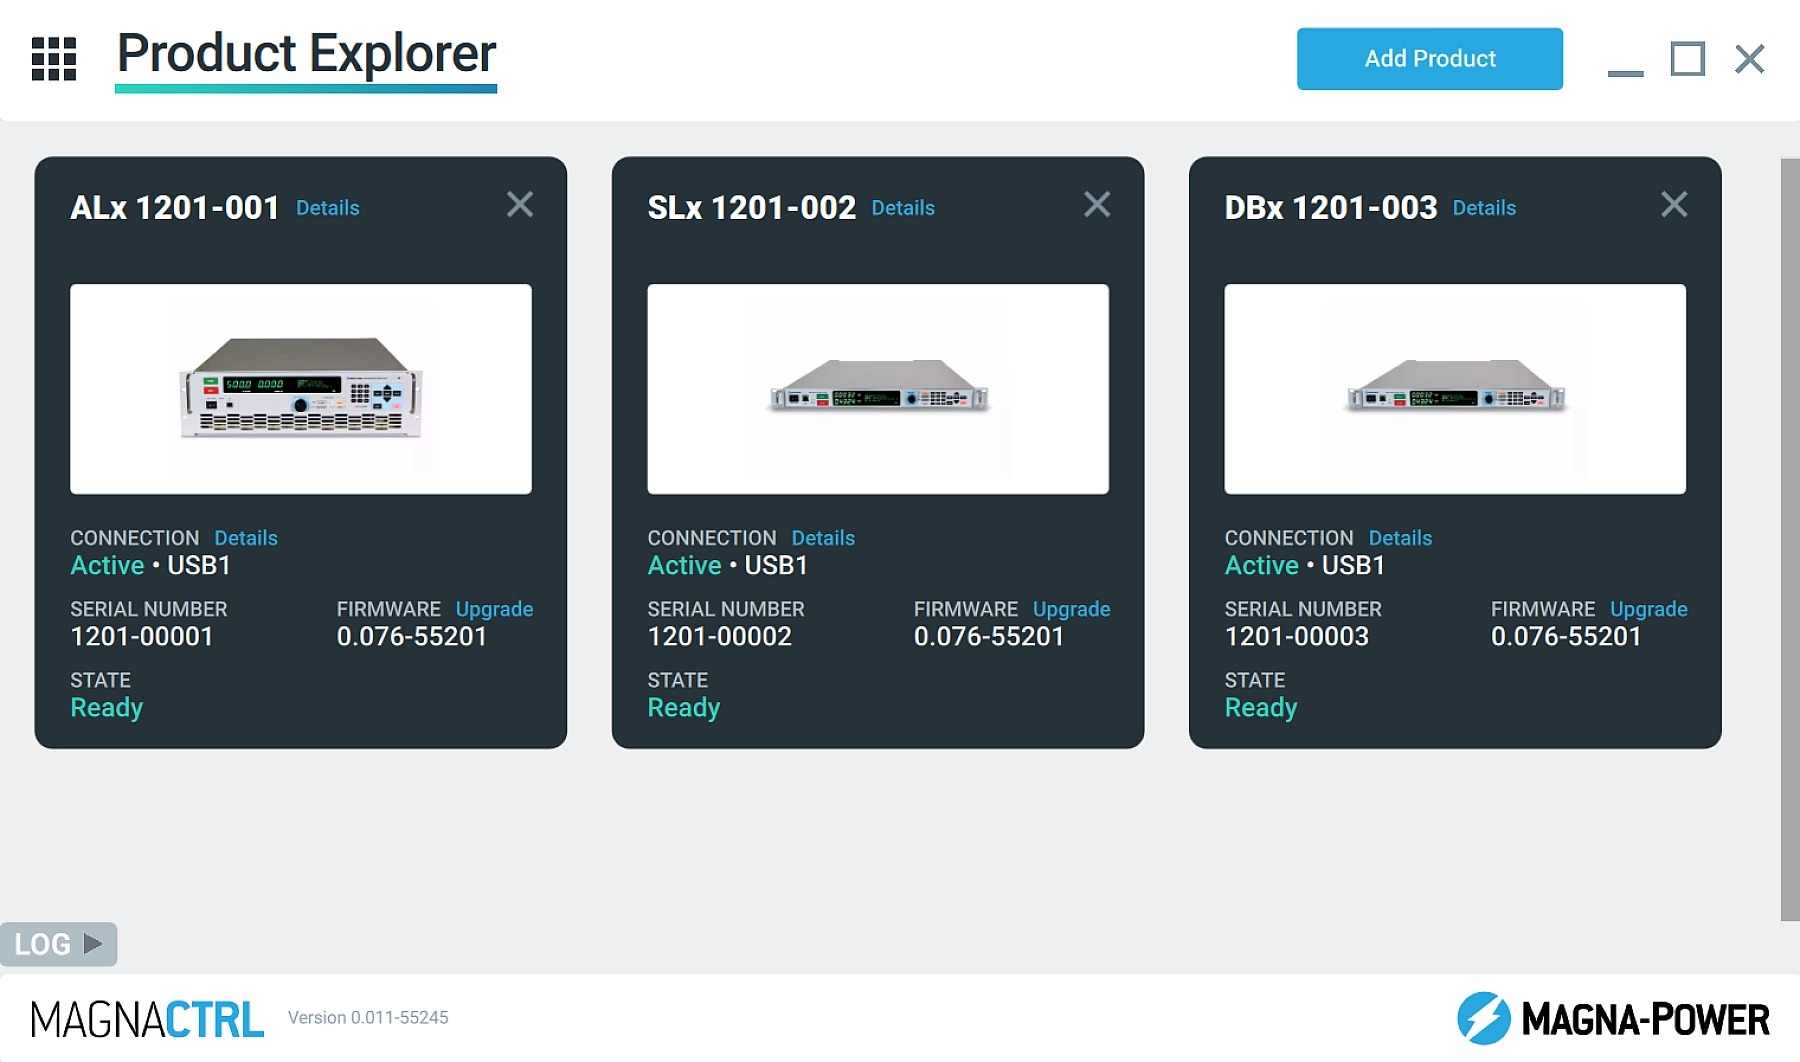The height and width of the screenshot is (1062, 1800).
Task: Upgrade firmware on DBx 1201-003
Action: pyautogui.click(x=1648, y=609)
